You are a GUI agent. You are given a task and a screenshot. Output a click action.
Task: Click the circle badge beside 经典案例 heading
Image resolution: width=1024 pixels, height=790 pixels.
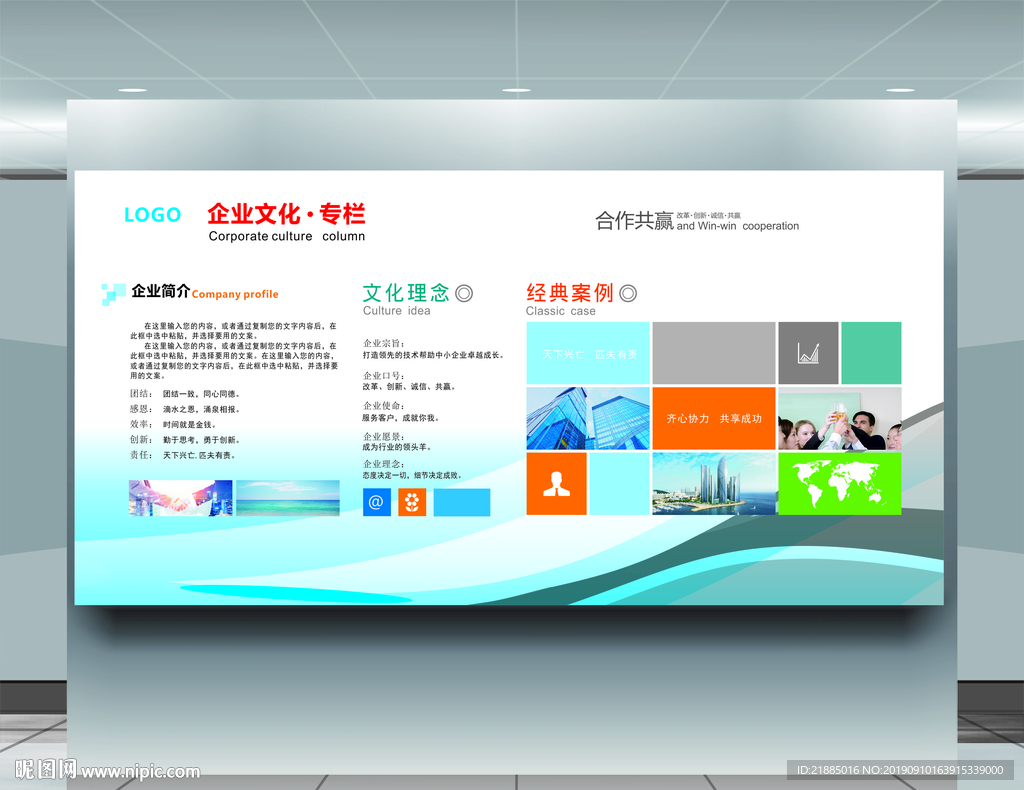point(628,294)
